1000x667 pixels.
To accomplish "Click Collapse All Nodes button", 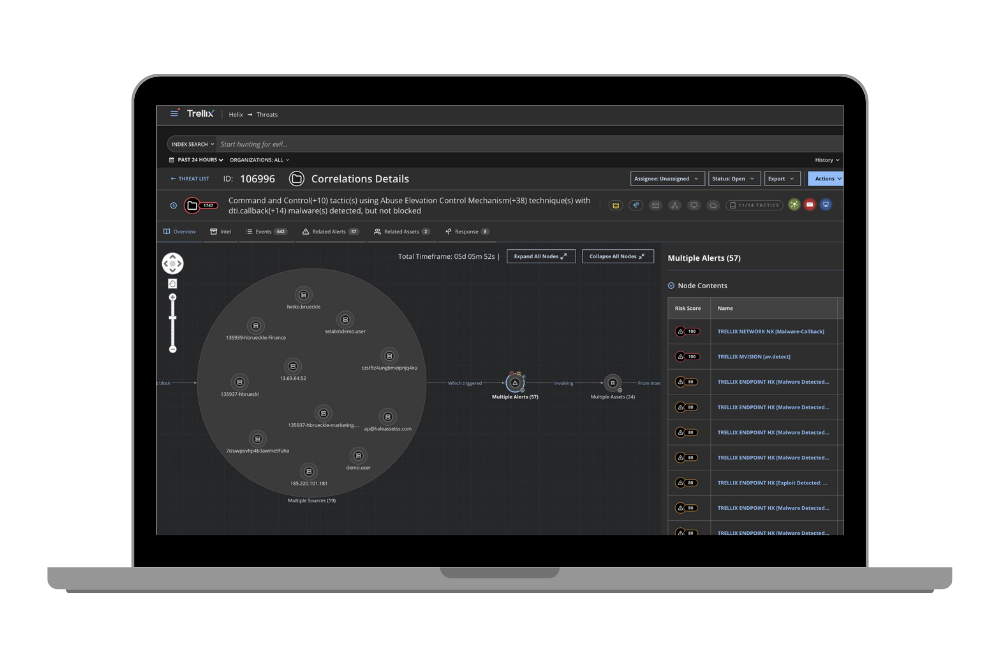I will pyautogui.click(x=617, y=256).
